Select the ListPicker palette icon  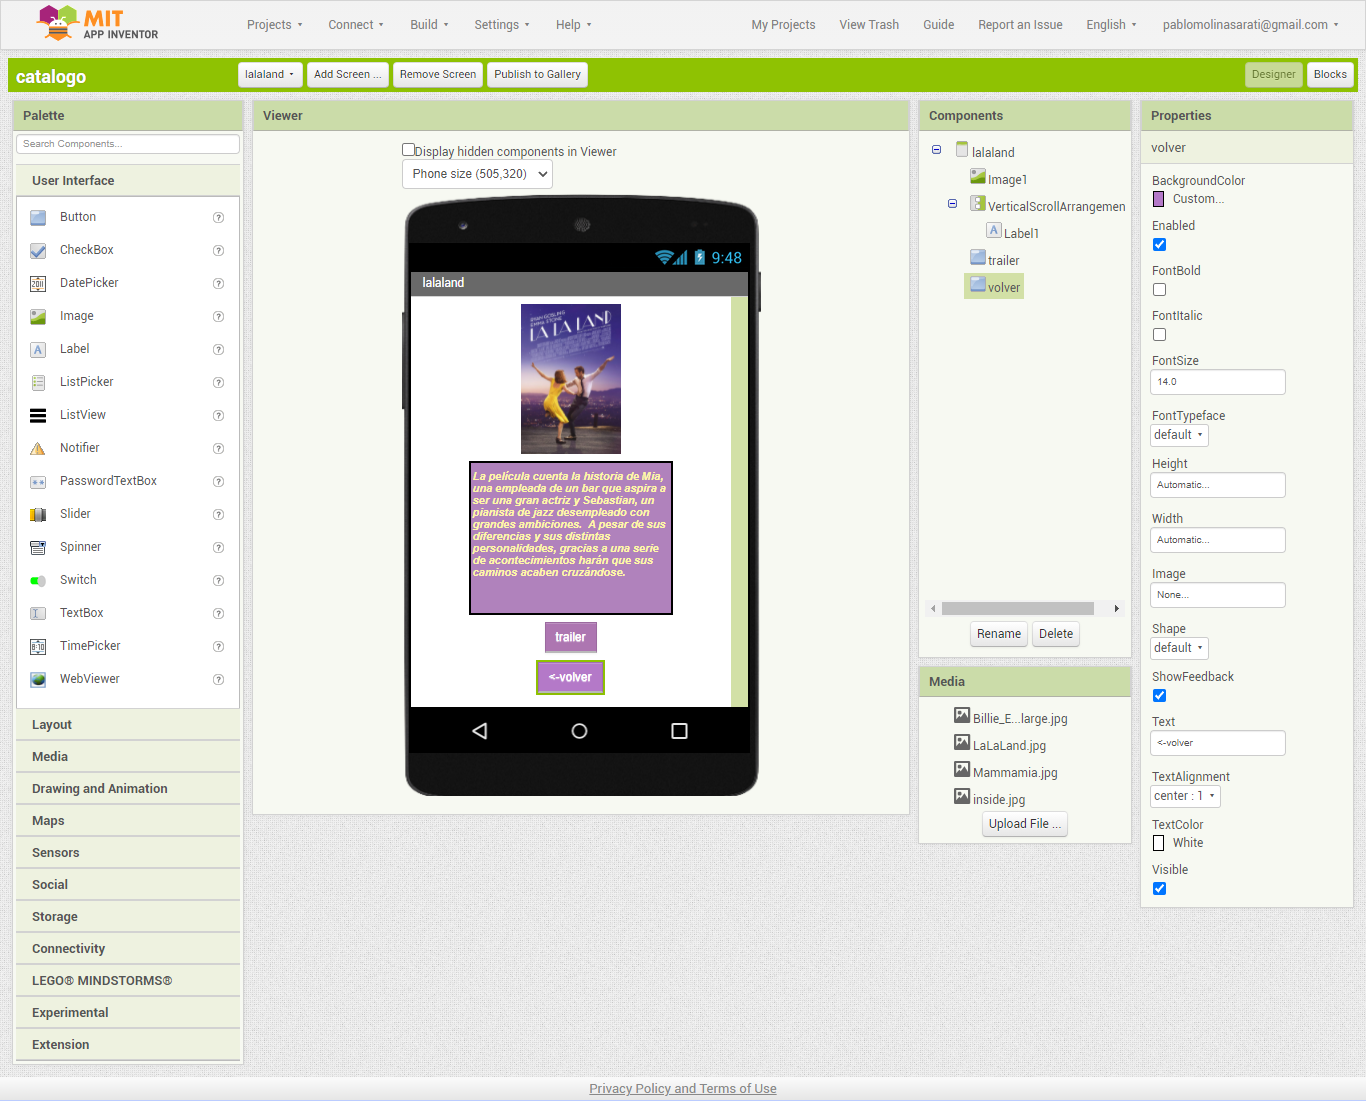(38, 382)
